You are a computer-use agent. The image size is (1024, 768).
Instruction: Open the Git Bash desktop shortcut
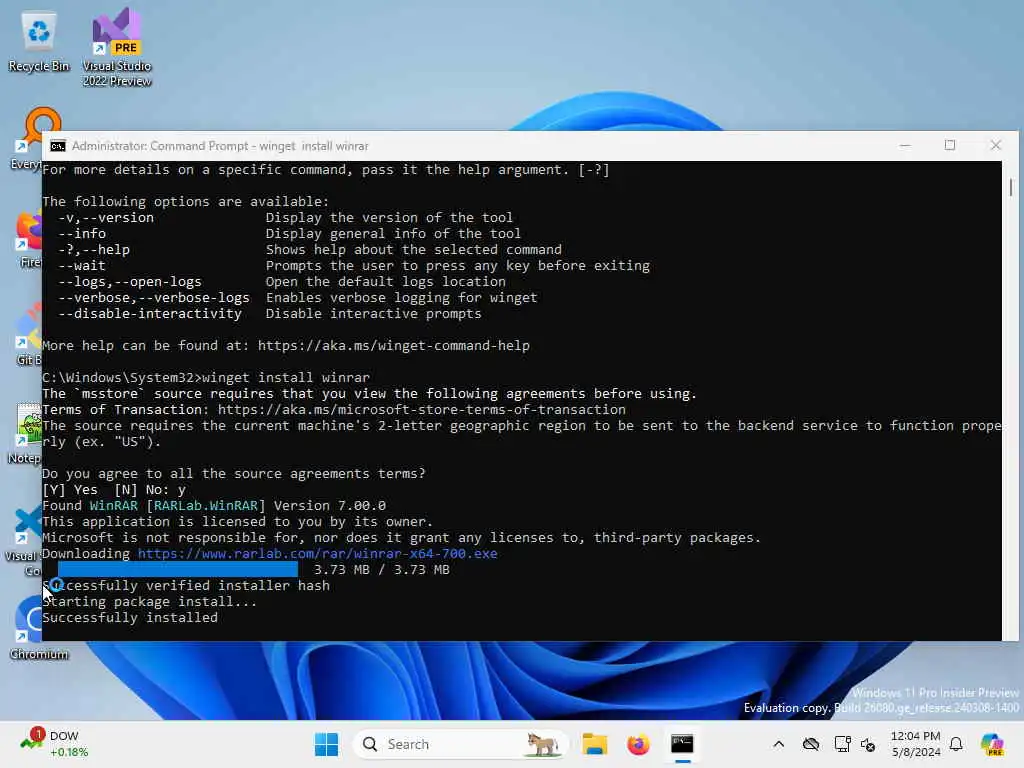coord(29,334)
